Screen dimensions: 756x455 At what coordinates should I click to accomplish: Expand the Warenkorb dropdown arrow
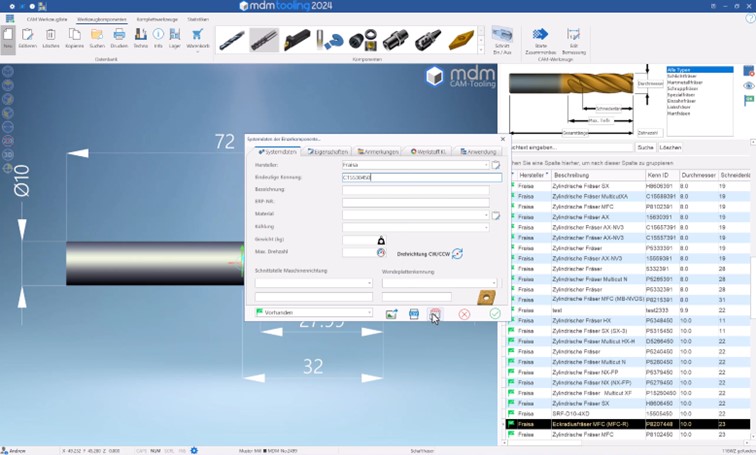198,52
